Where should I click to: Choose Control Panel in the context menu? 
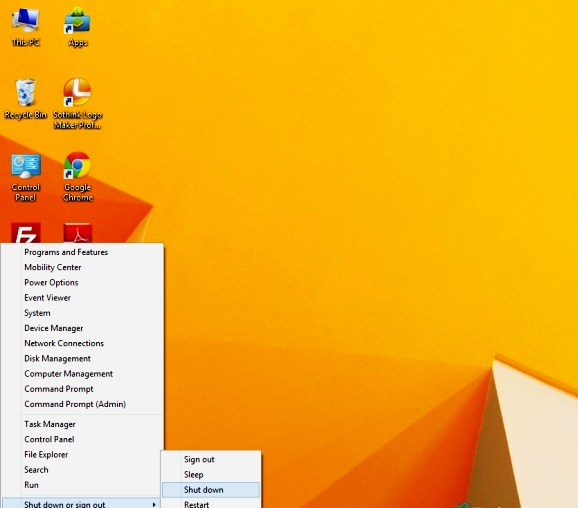click(82, 439)
